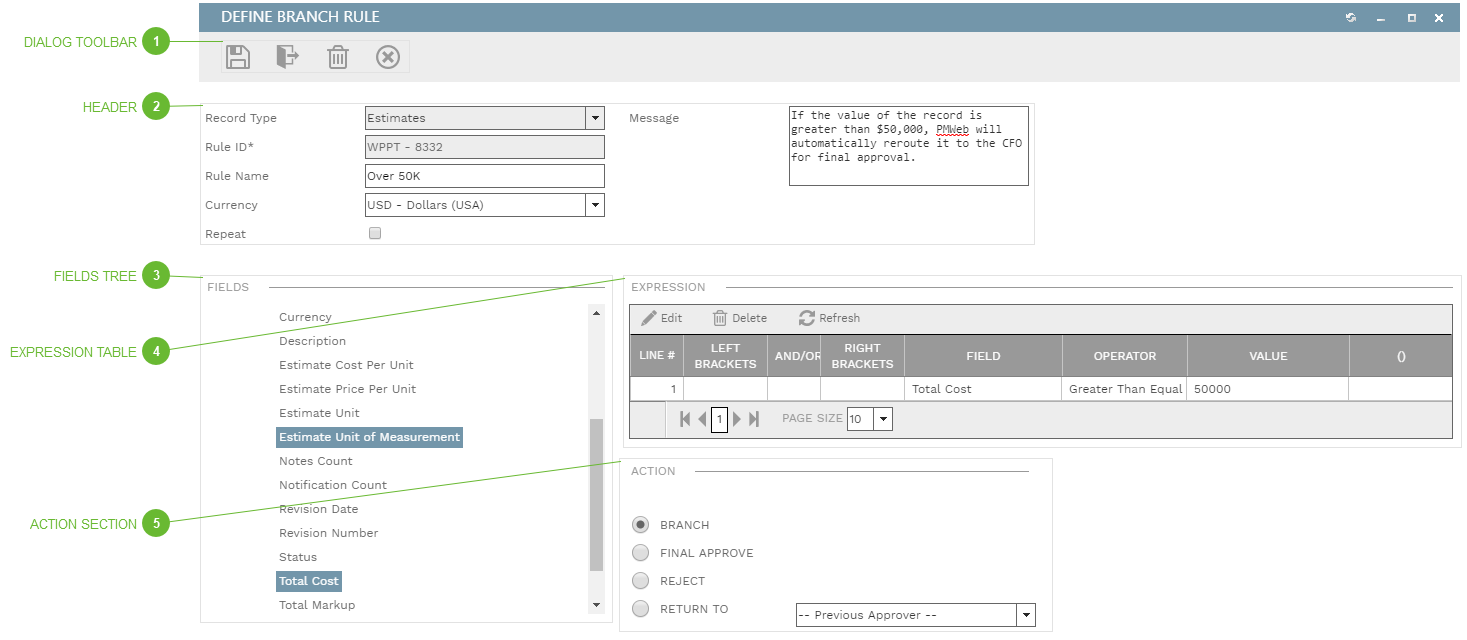Go to the next expression page
Screen dimensions: 1467x640
coord(738,419)
